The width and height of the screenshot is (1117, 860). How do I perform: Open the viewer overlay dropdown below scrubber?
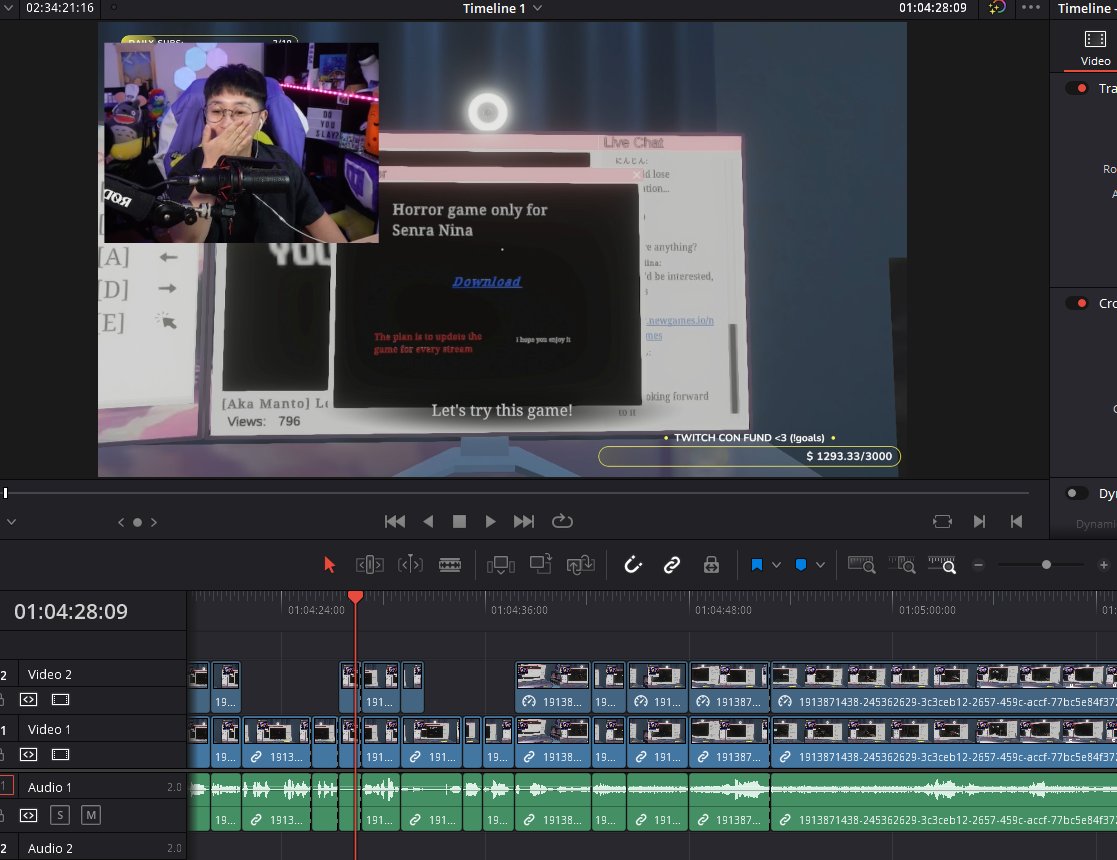pos(11,522)
